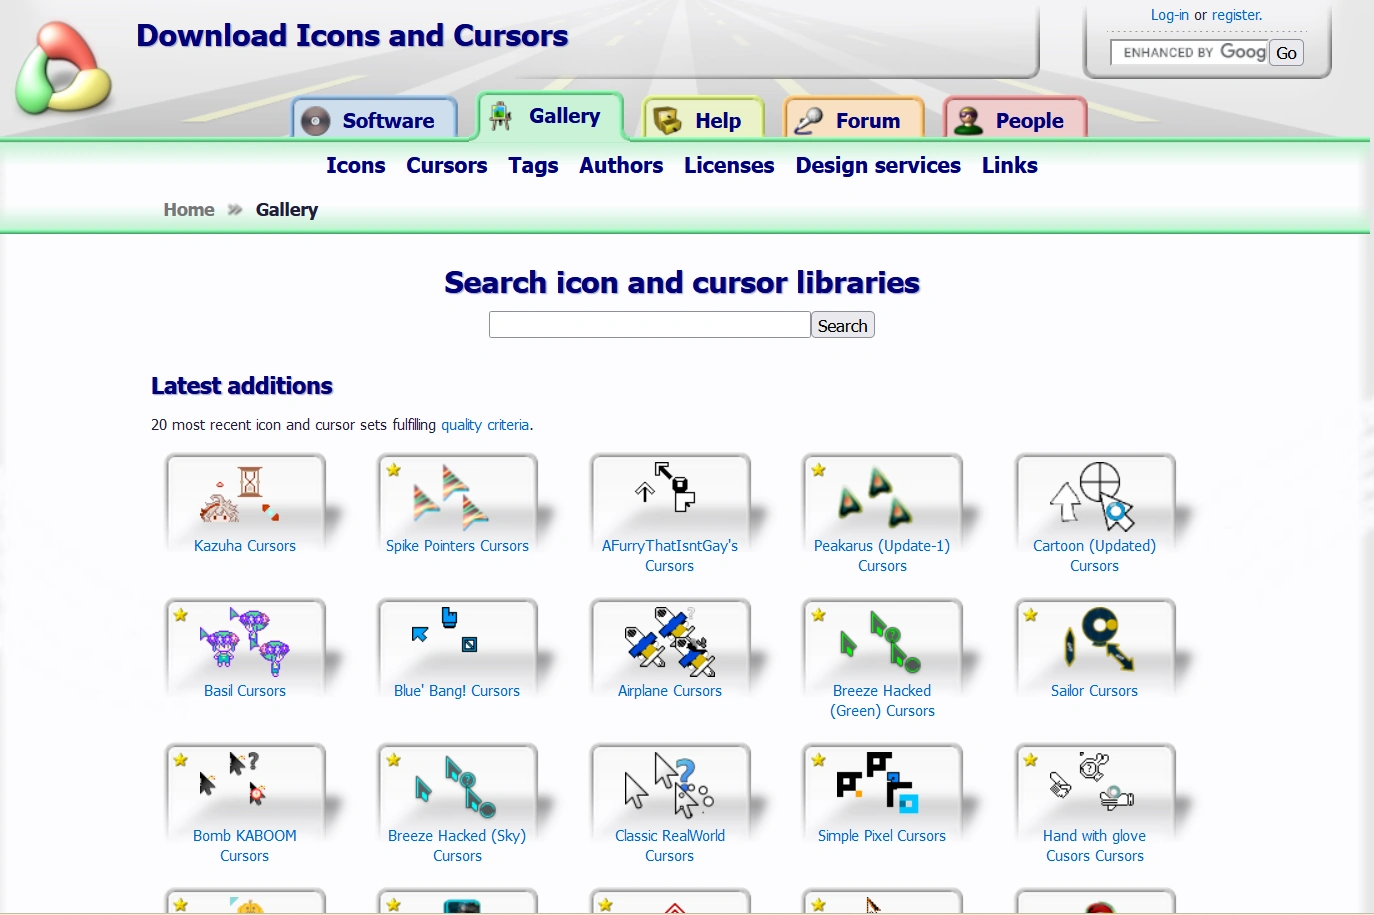Open the People tab
The image size is (1374, 915).
tap(1028, 120)
